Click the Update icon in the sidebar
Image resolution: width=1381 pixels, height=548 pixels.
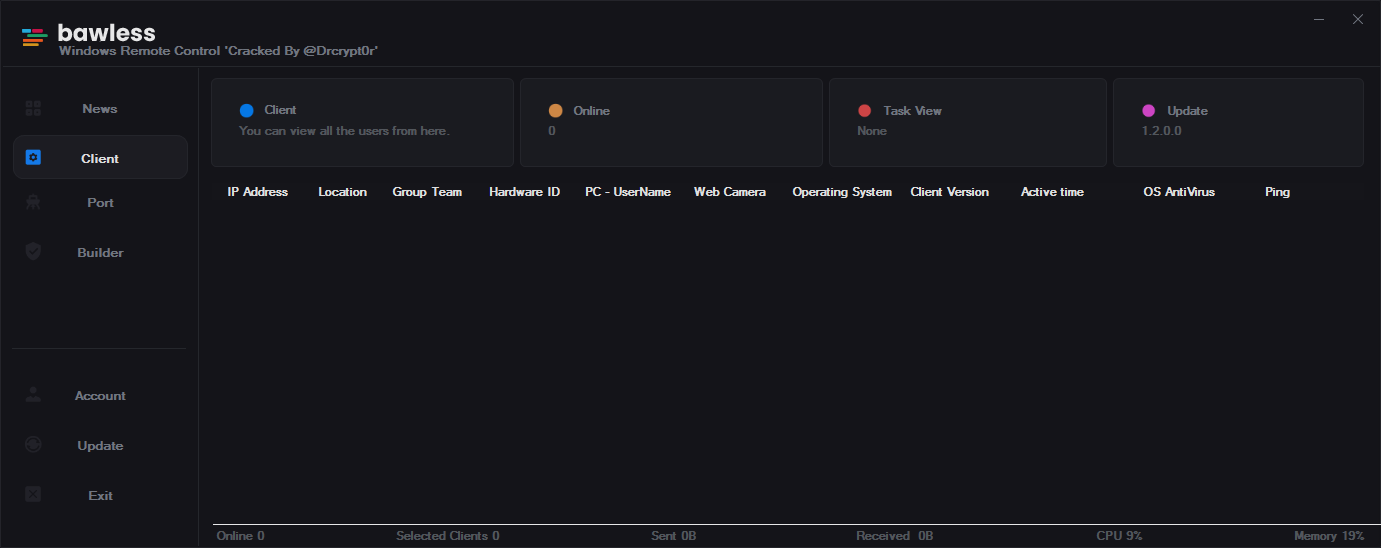click(33, 445)
